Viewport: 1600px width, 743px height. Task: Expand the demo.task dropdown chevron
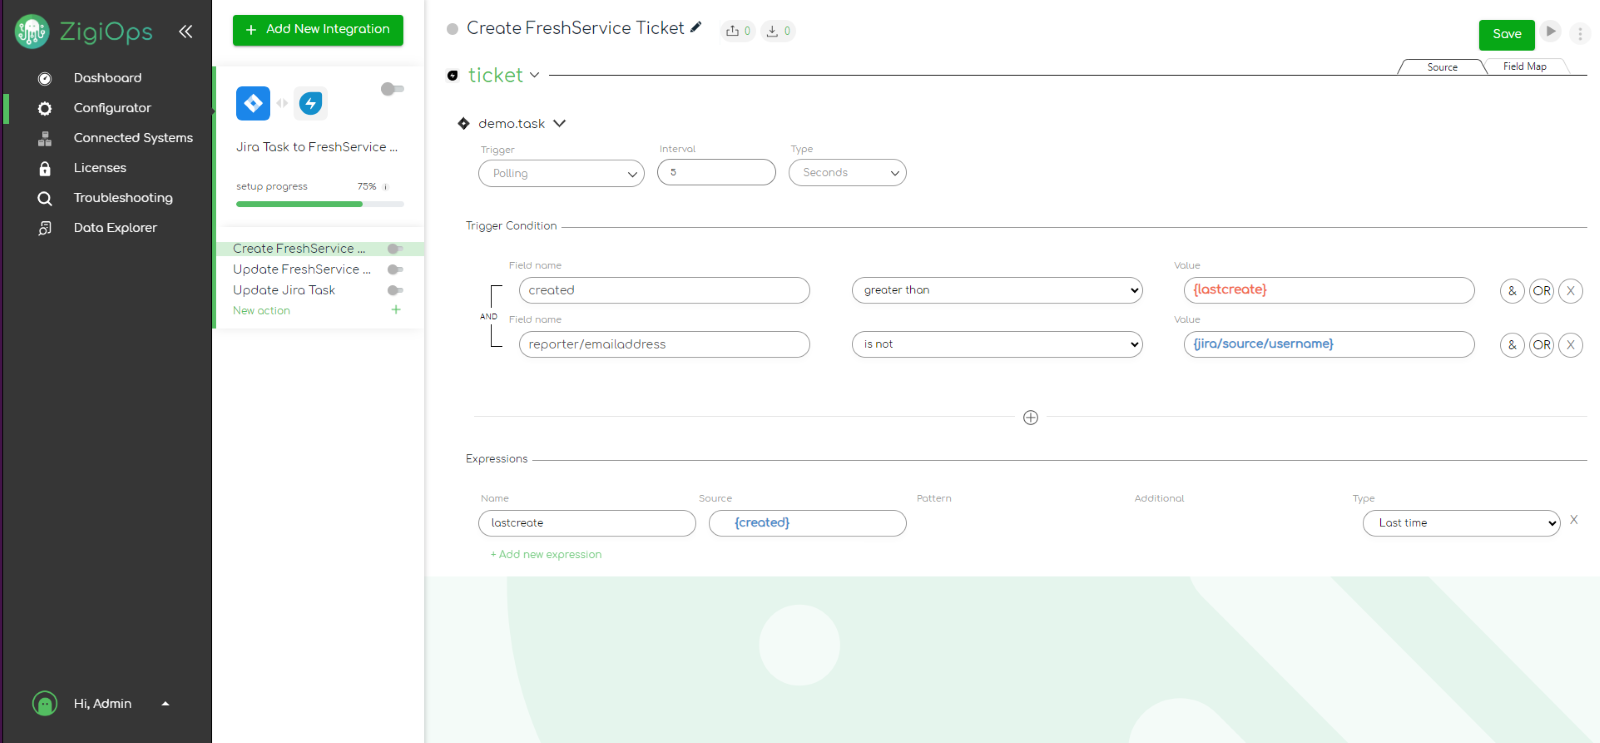click(560, 123)
